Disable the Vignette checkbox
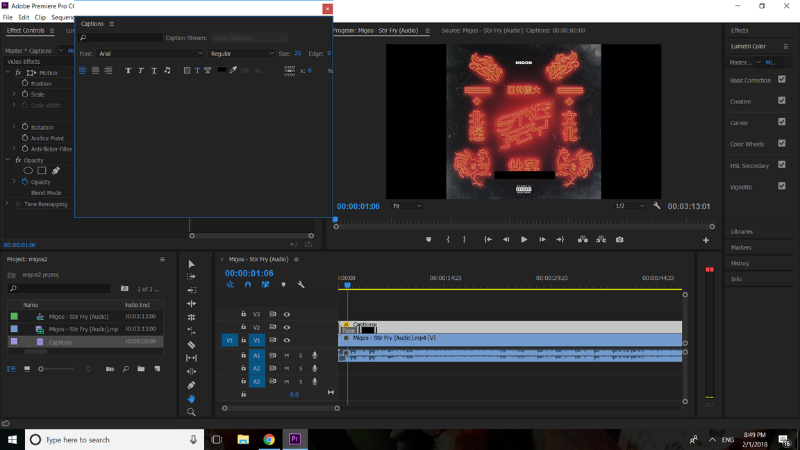Screen dimensions: 800x450 tap(781, 187)
